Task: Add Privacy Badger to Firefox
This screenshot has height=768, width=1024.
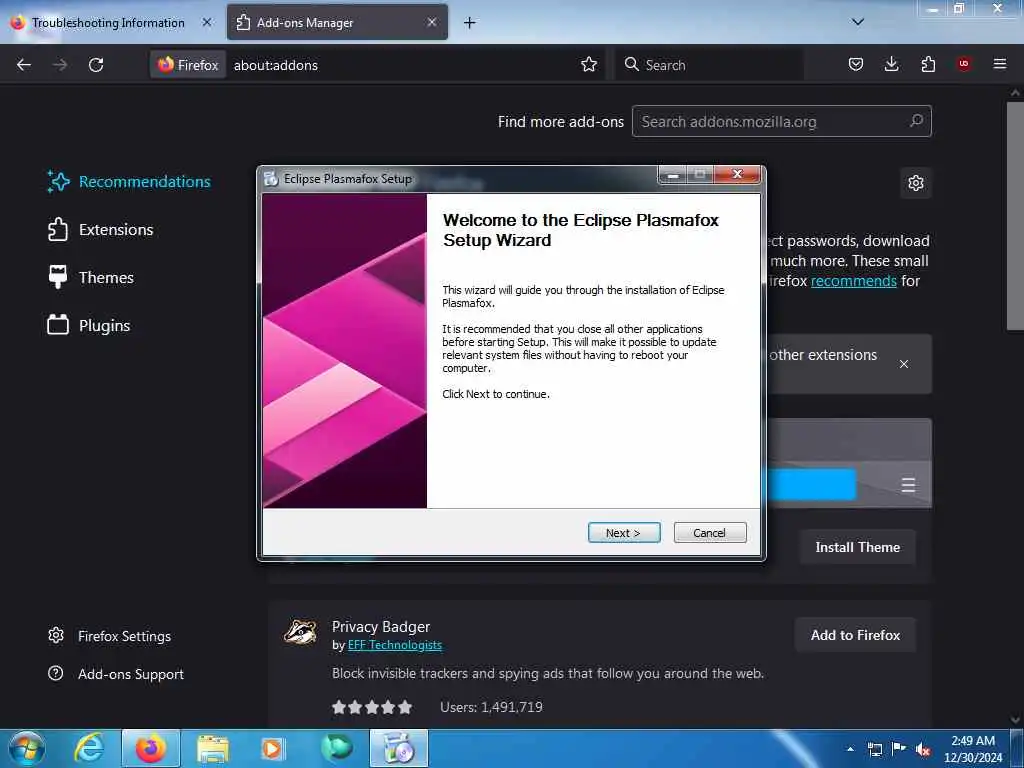Action: (856, 635)
